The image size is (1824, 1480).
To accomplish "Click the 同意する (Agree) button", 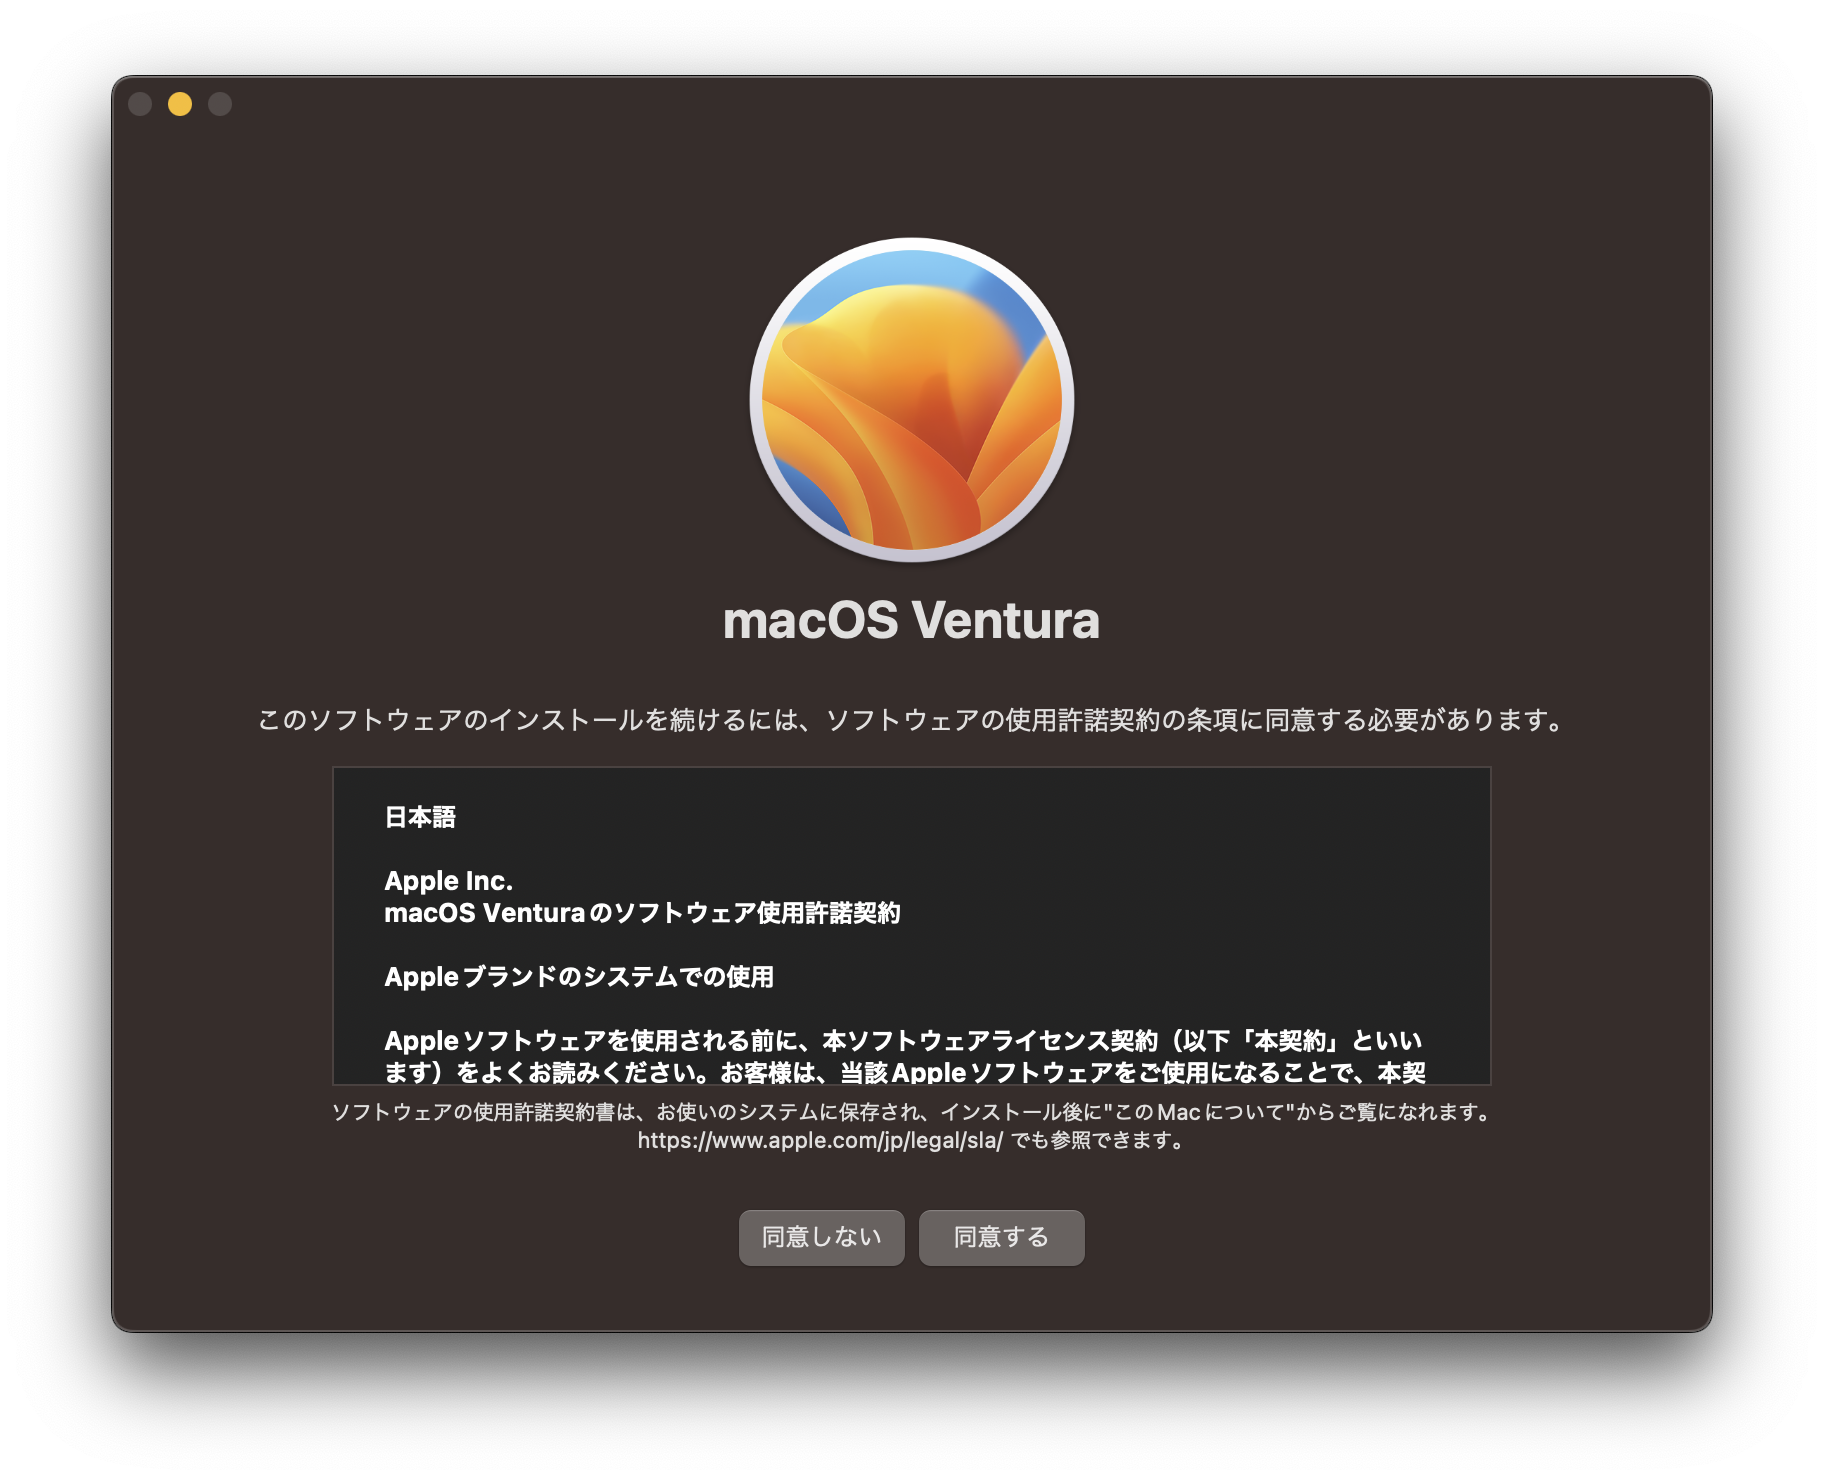I will click(x=1001, y=1237).
